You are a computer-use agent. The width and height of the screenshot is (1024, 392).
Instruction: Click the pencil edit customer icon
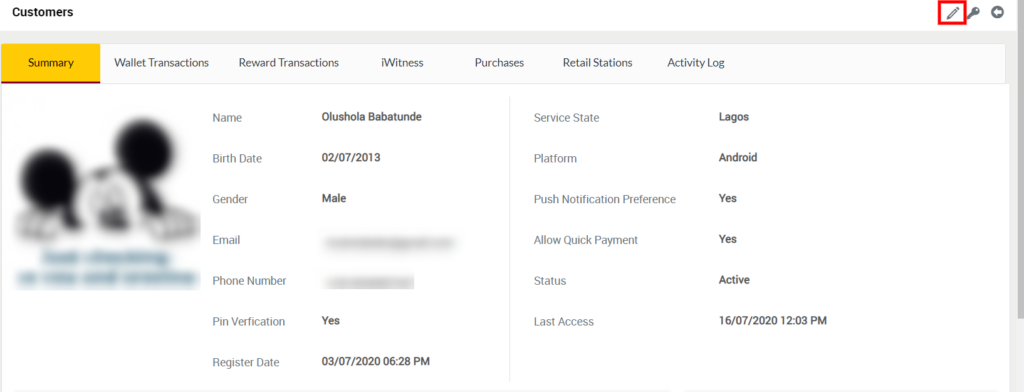click(953, 13)
